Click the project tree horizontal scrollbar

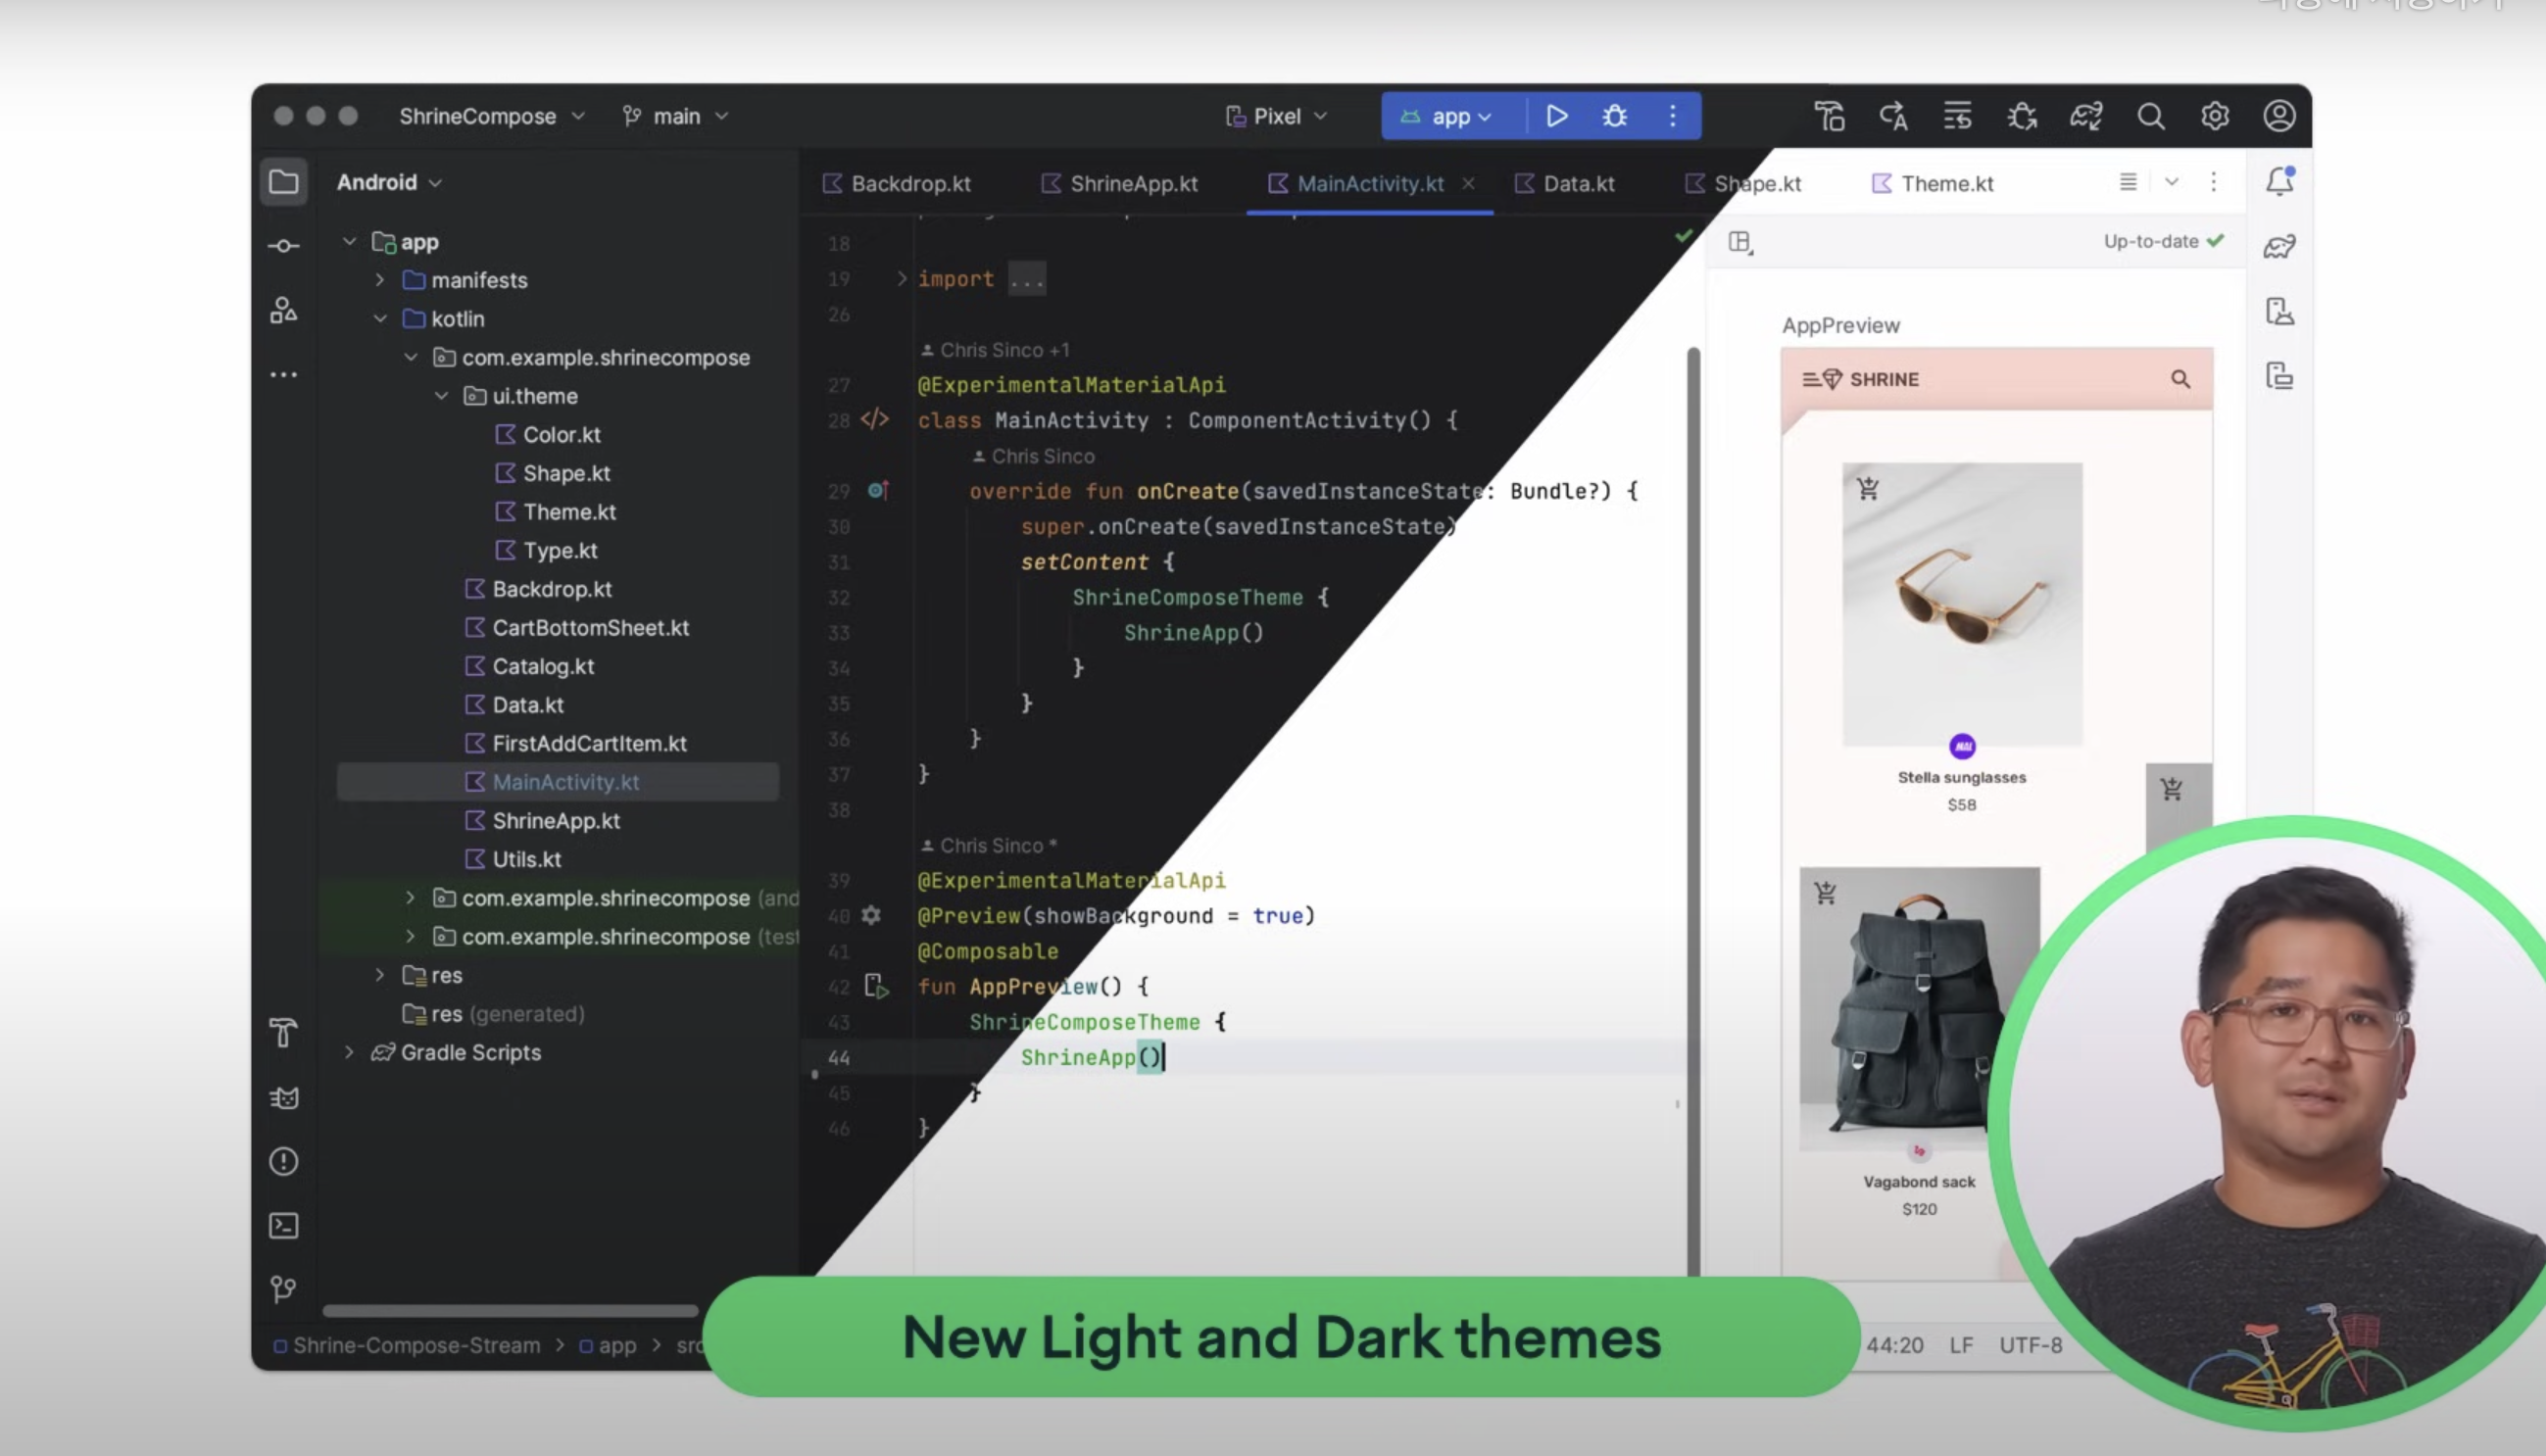[x=510, y=1310]
